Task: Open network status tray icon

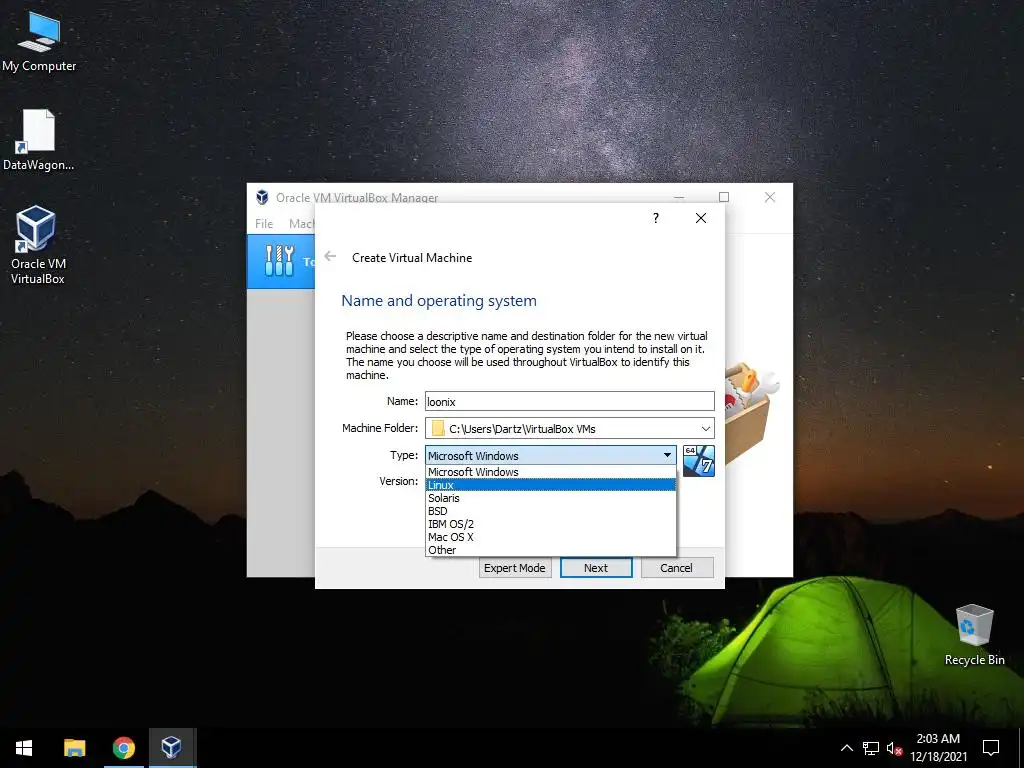Action: tap(870, 748)
